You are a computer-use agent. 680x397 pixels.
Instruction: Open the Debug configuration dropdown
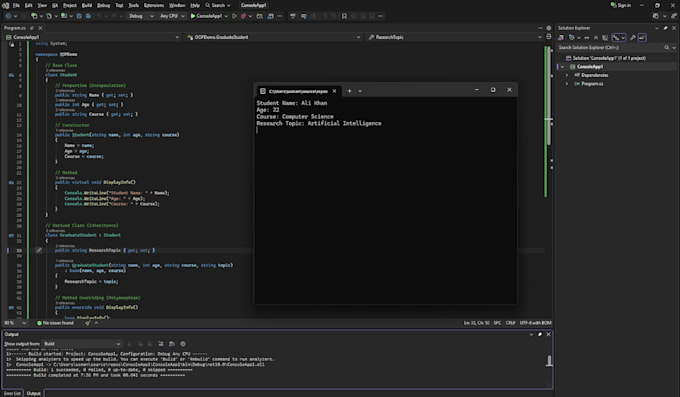(x=141, y=16)
